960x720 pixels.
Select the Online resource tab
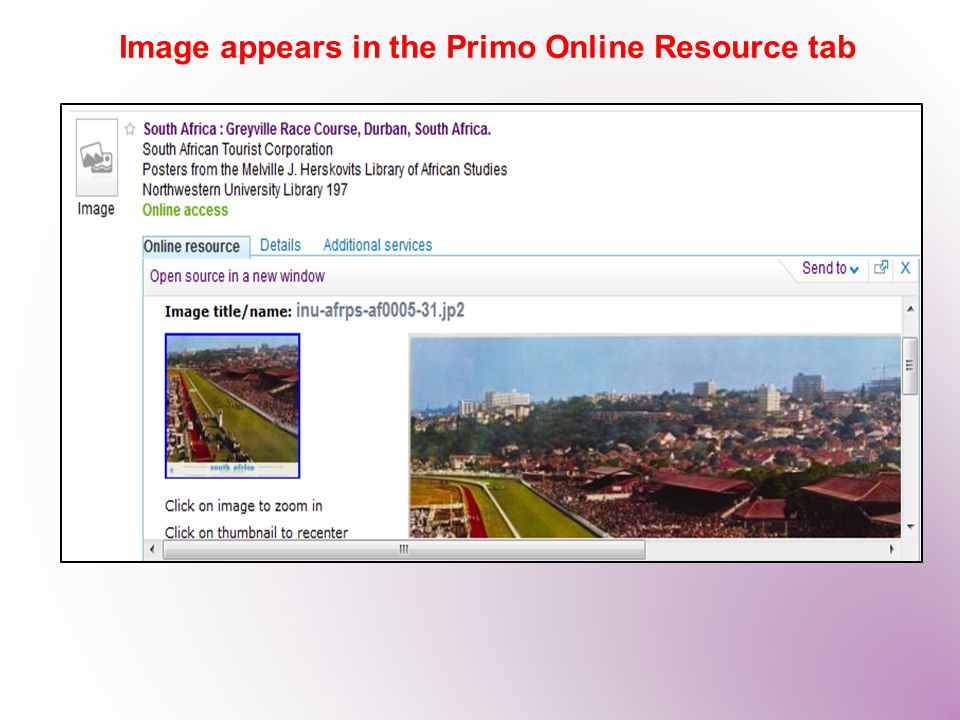[x=196, y=246]
